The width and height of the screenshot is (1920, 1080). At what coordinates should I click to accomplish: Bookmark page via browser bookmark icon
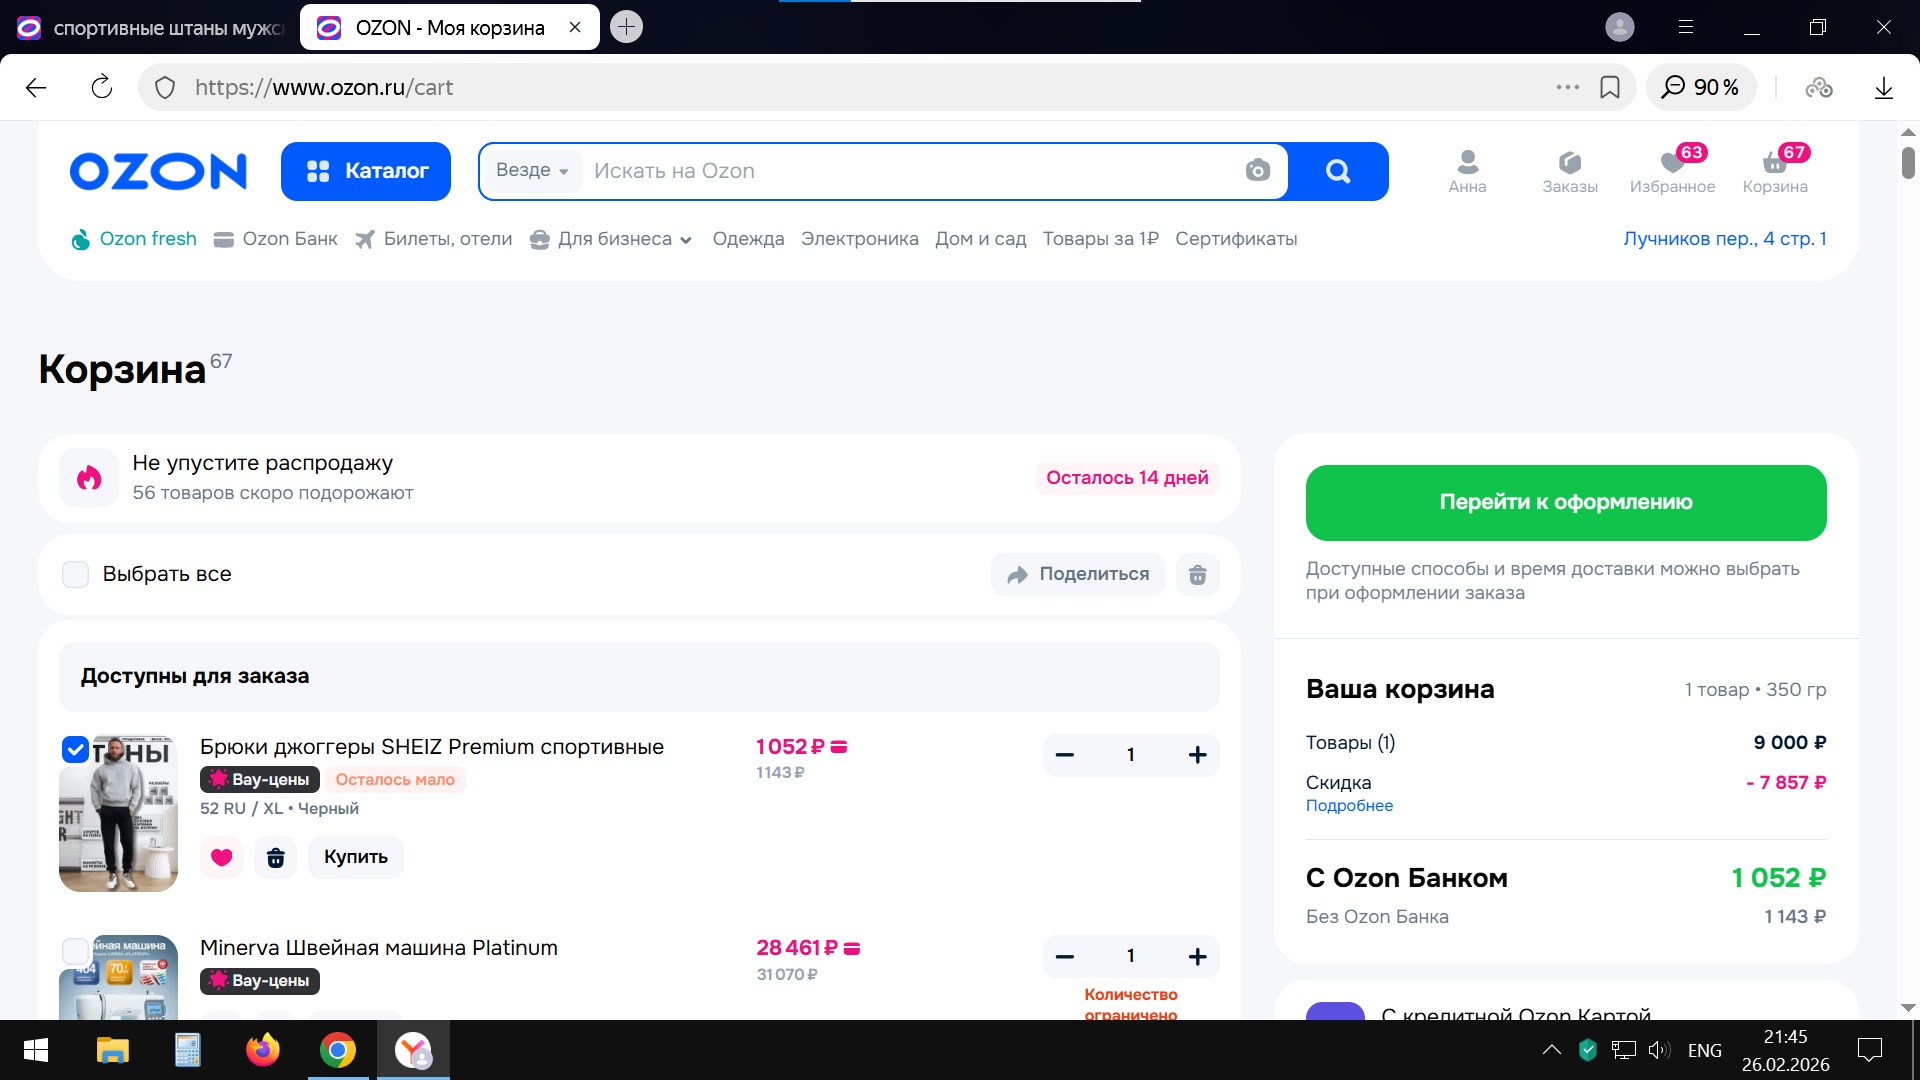(1609, 87)
